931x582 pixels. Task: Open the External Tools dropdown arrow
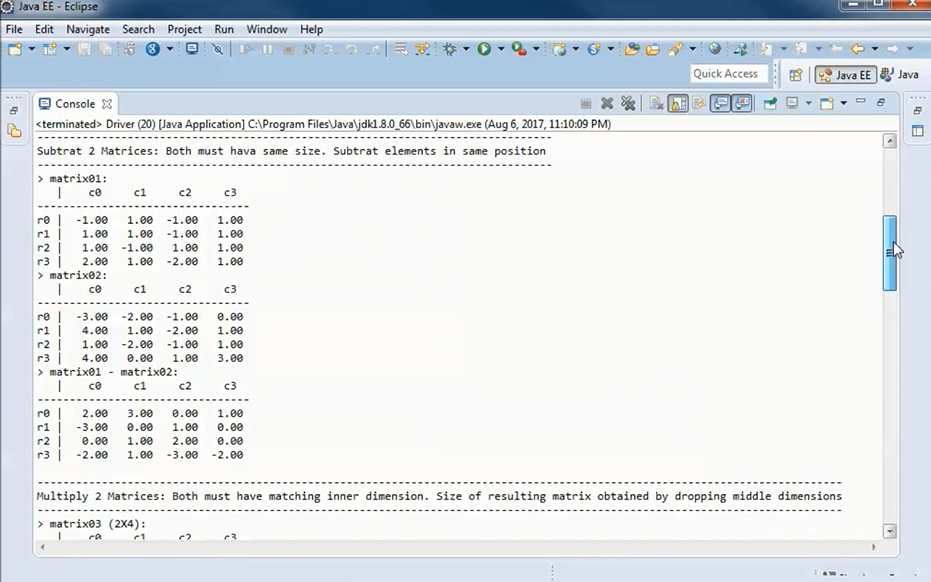point(536,49)
